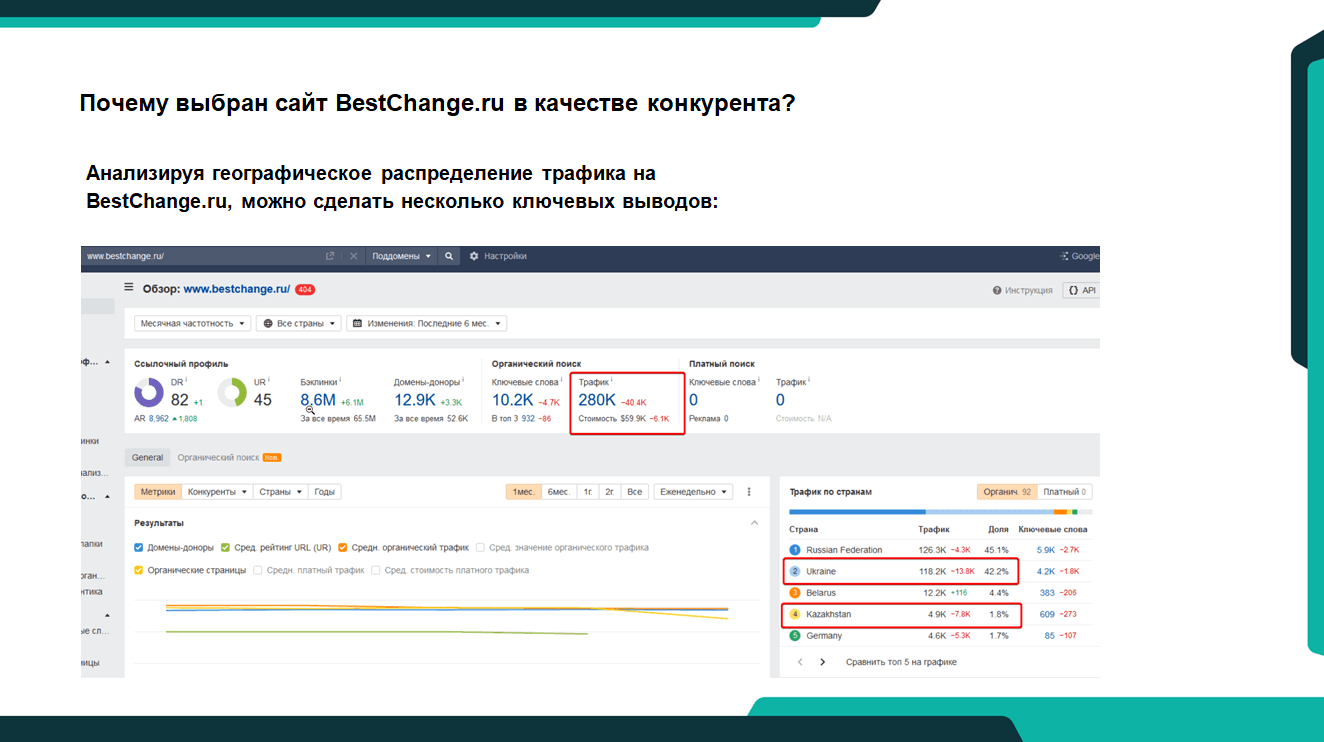This screenshot has height=742, width=1324.
Task: Switch traffic by country to Органич.
Action: 1006,492
